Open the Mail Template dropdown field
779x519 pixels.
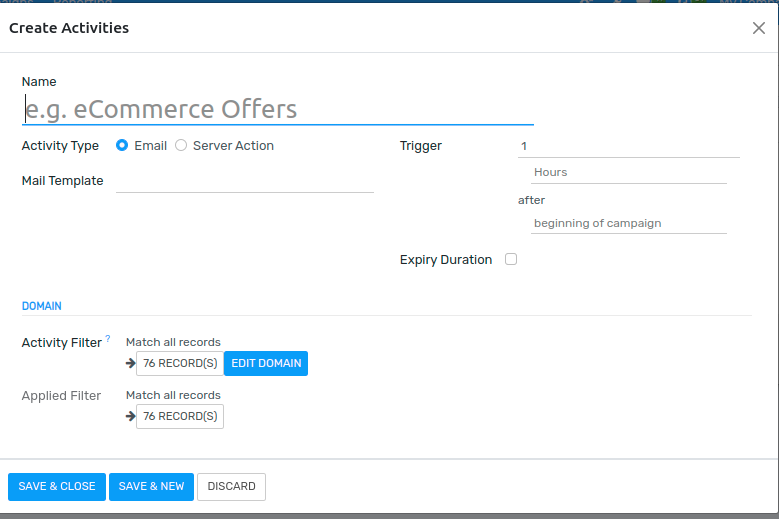pos(244,181)
